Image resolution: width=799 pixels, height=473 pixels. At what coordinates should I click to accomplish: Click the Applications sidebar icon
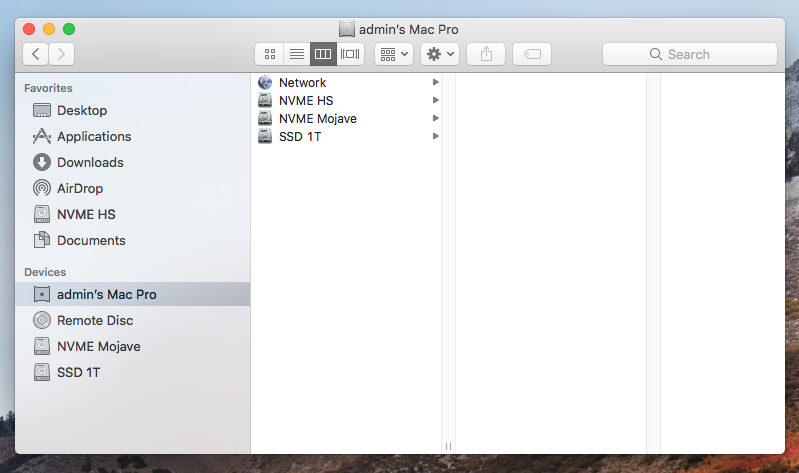pyautogui.click(x=42, y=137)
